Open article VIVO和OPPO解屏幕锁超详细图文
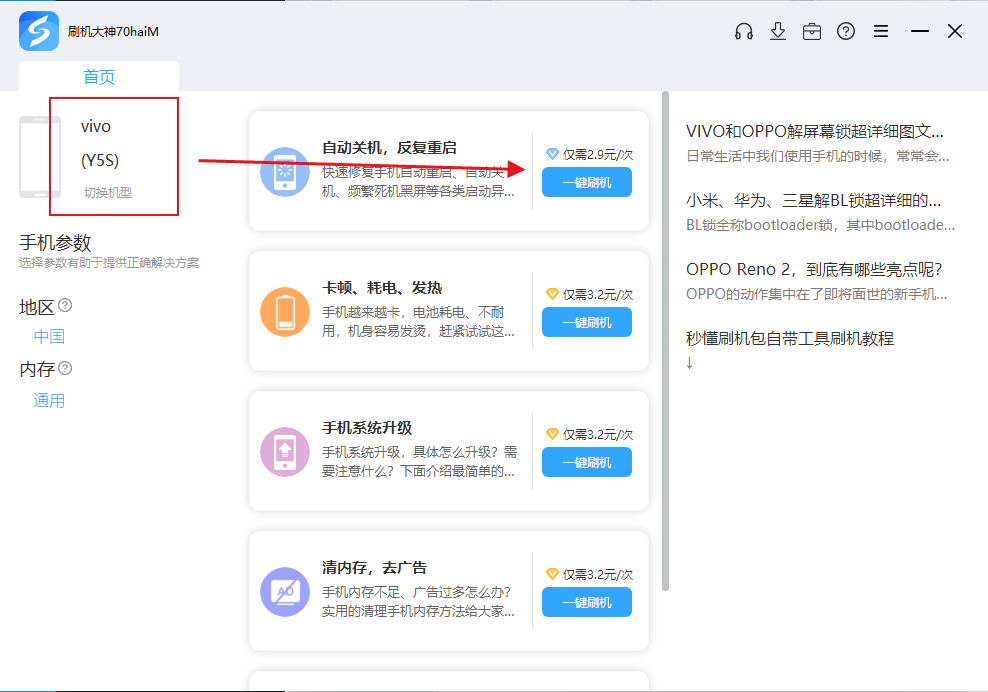The width and height of the screenshot is (988, 692). click(x=814, y=131)
